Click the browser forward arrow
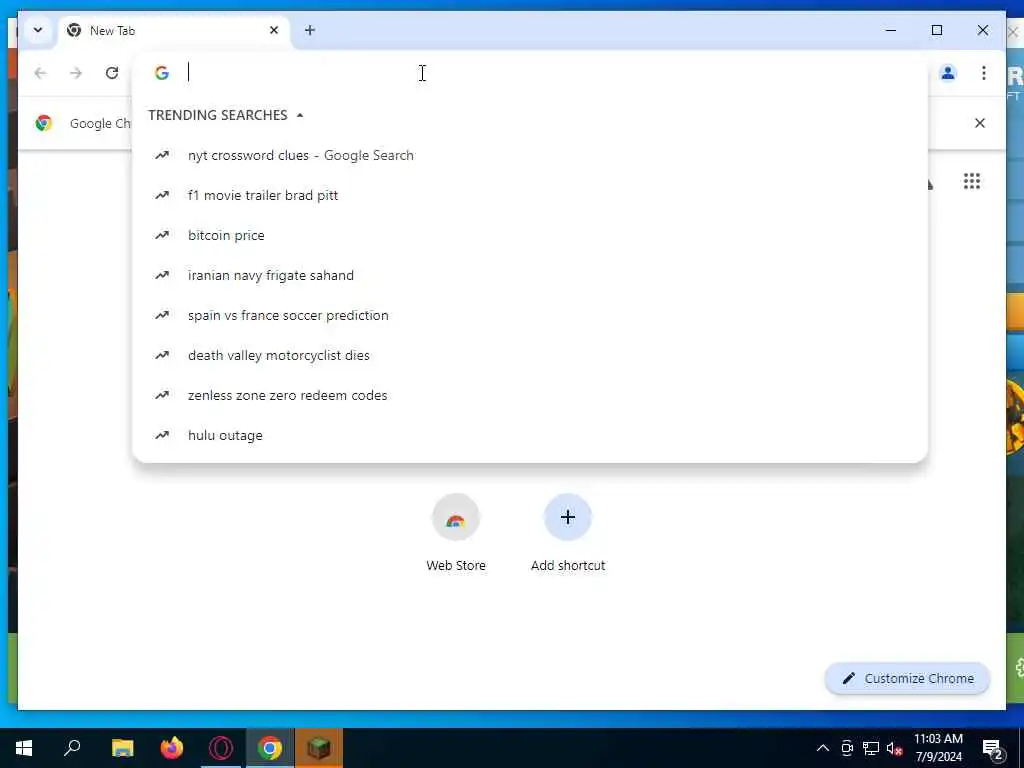The width and height of the screenshot is (1024, 768). coord(76,72)
